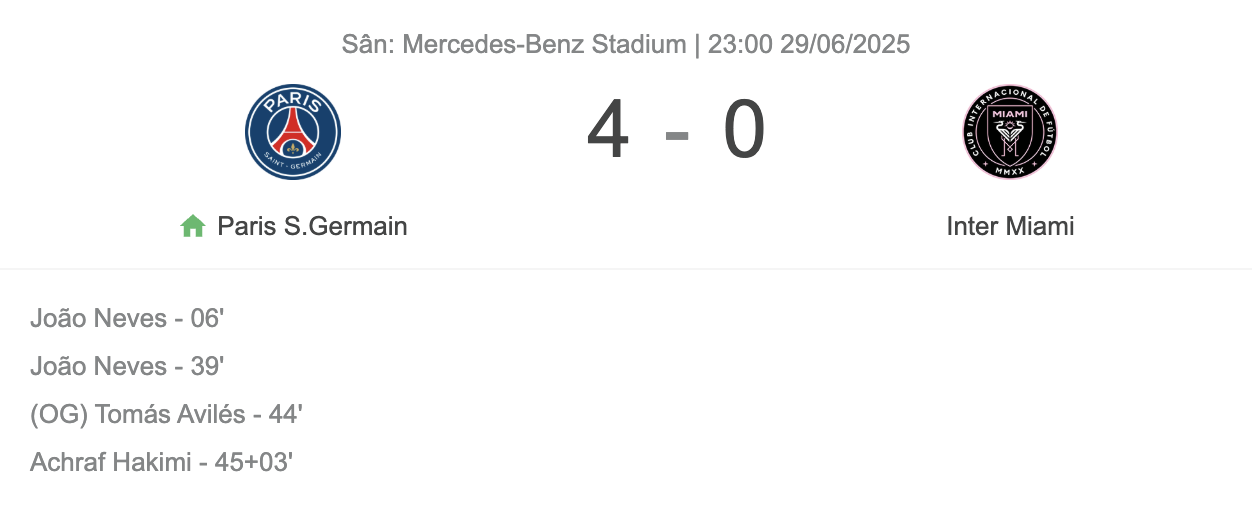Click the 'Sân:' venue label
This screenshot has height=520, width=1252.
[369, 44]
